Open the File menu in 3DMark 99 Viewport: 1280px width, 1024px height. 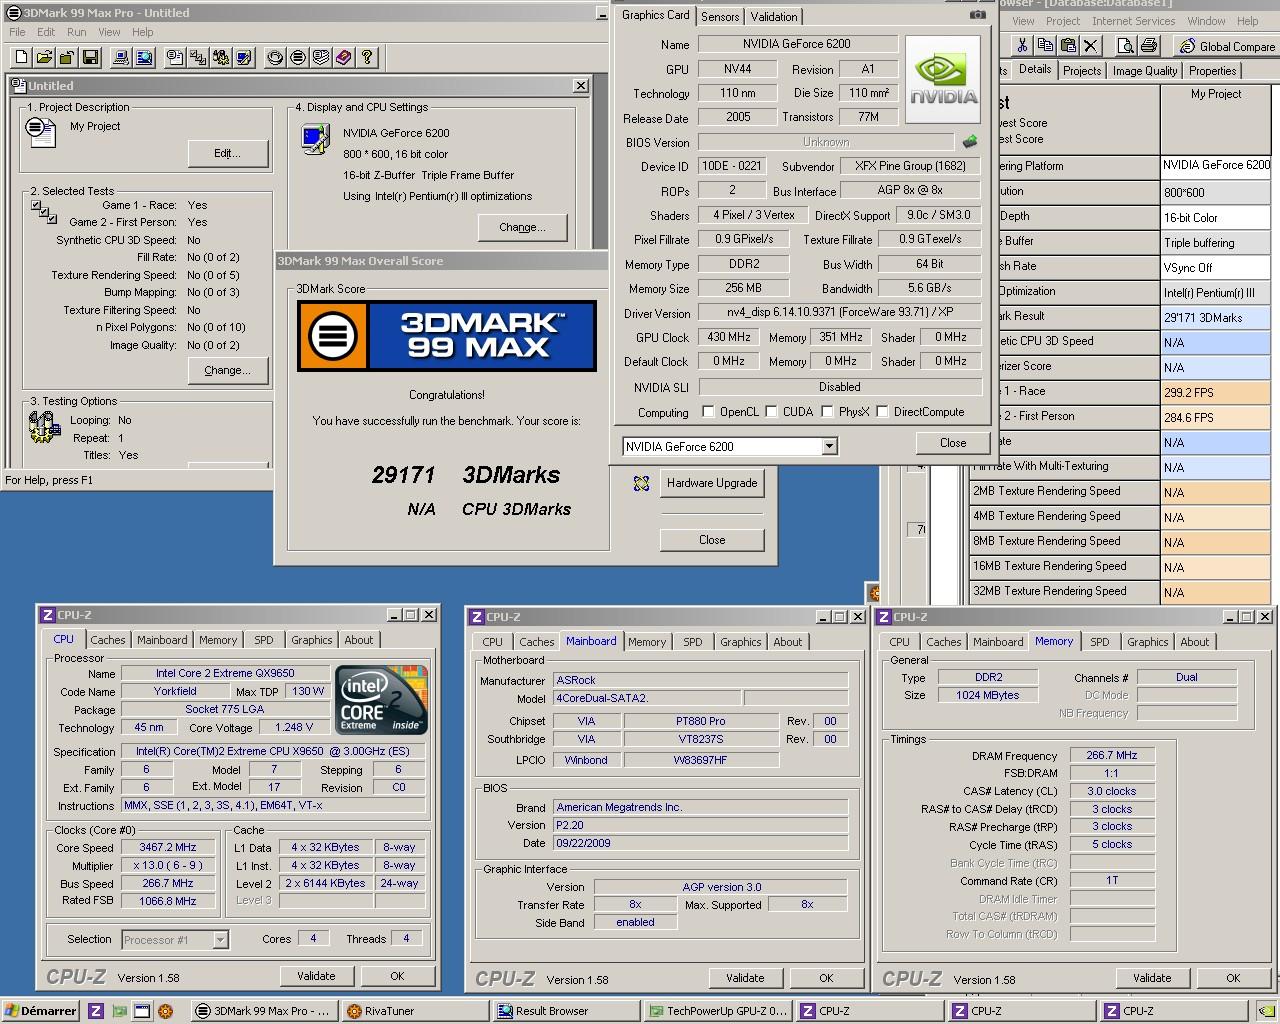tap(17, 32)
